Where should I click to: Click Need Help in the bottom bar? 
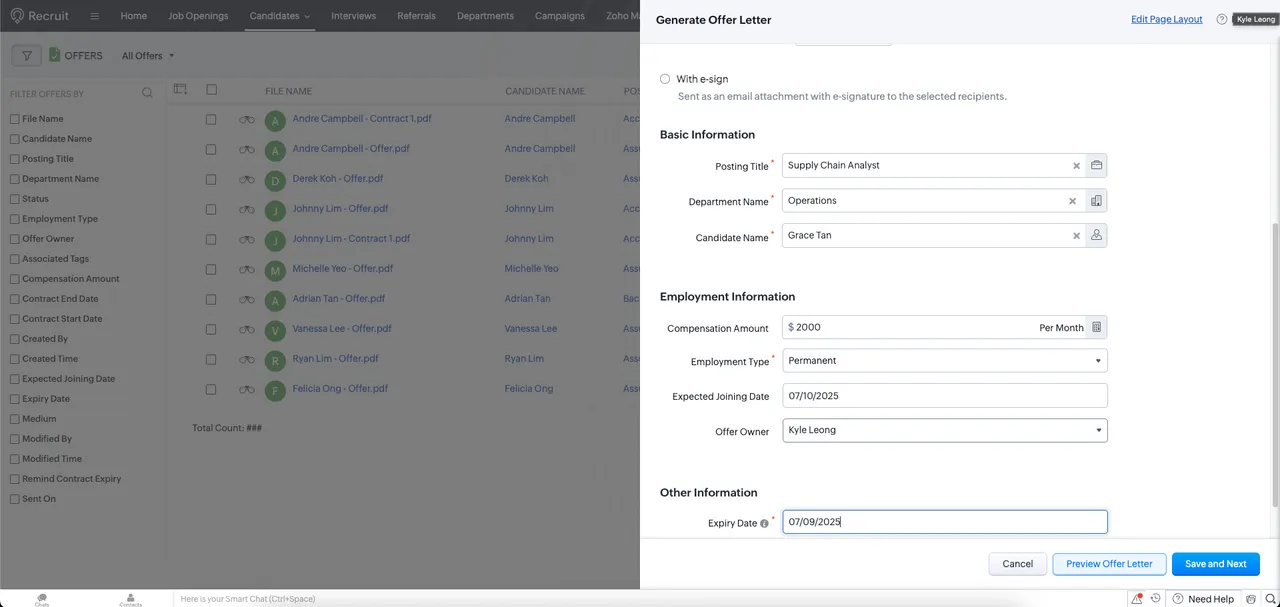(1203, 599)
